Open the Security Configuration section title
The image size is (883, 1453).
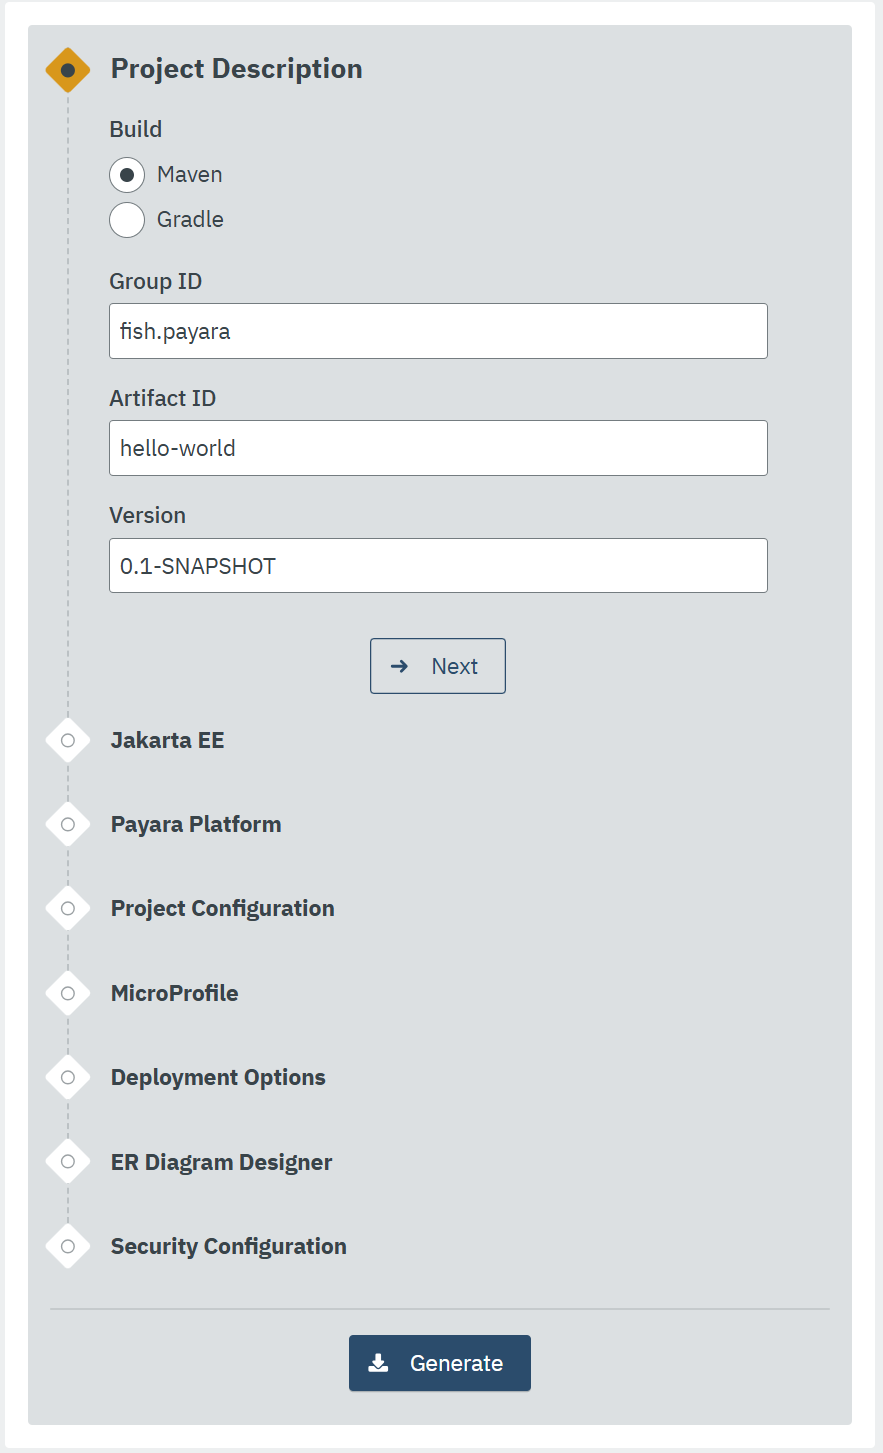[229, 1247]
